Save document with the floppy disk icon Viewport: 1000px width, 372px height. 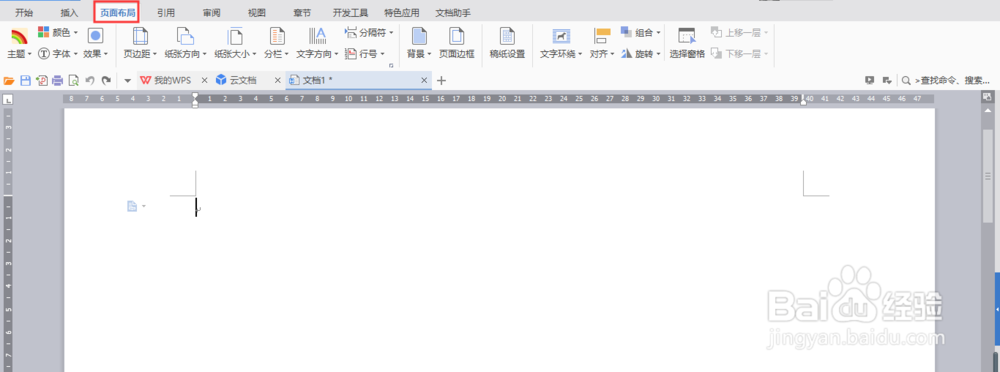[26, 80]
